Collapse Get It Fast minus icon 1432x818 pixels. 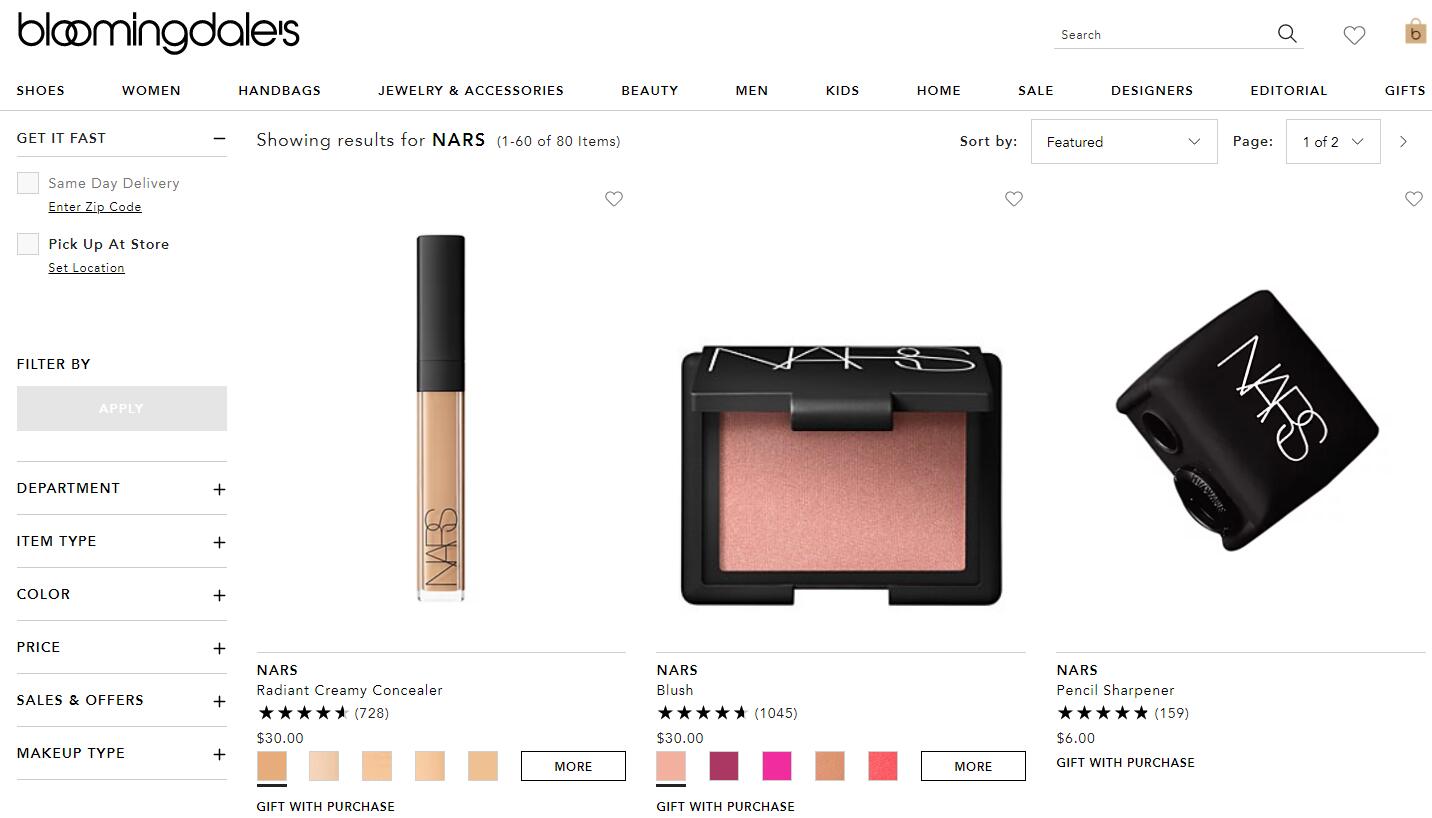pos(219,139)
